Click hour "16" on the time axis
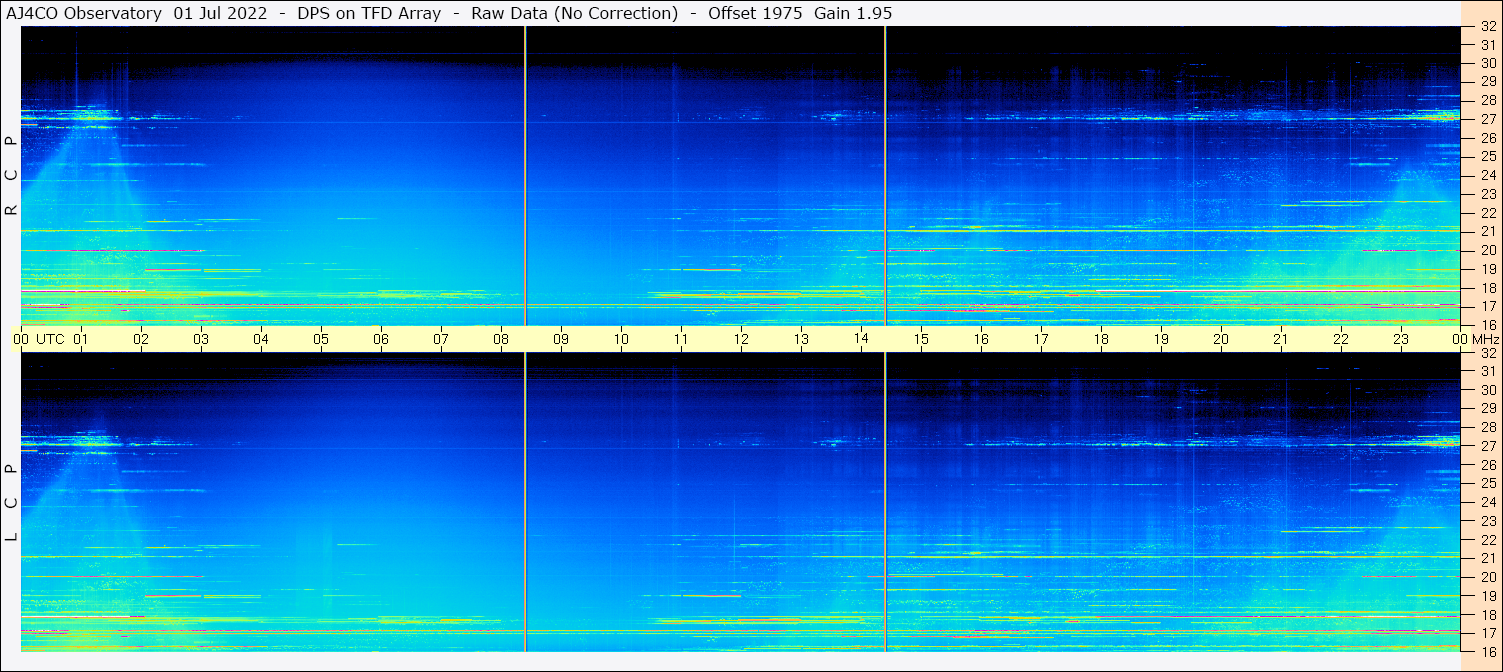Screen dimensions: 1503x672 pyautogui.click(x=981, y=339)
